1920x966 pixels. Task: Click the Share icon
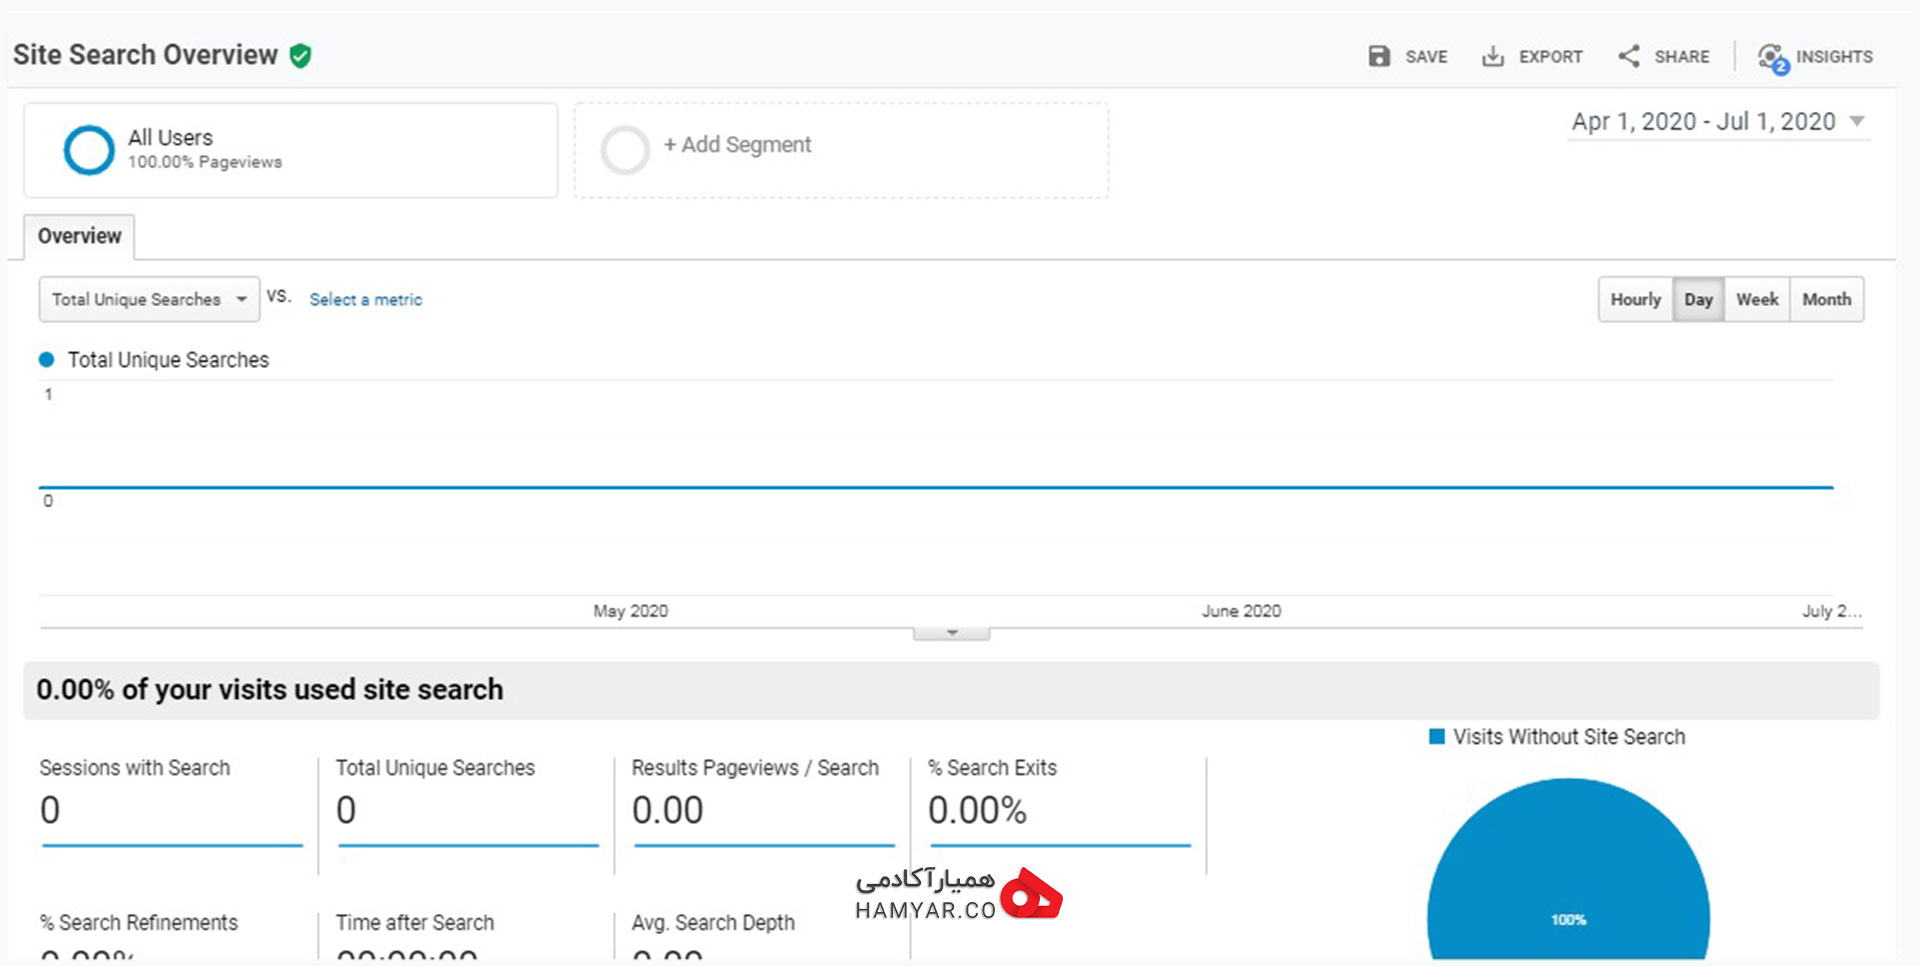click(x=1629, y=56)
